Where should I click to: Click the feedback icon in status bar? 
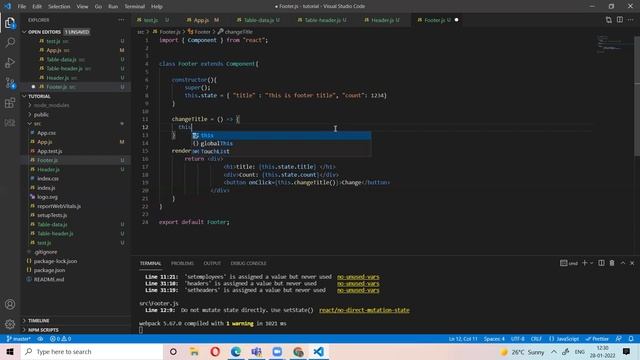point(619,339)
